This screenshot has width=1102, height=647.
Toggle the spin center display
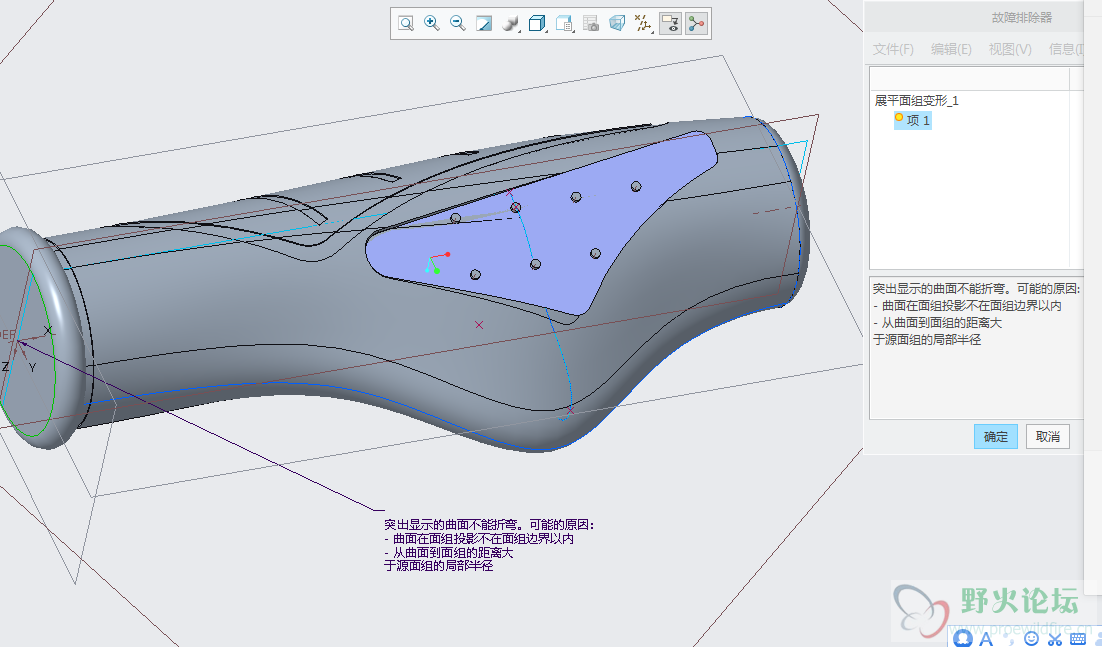(x=697, y=24)
